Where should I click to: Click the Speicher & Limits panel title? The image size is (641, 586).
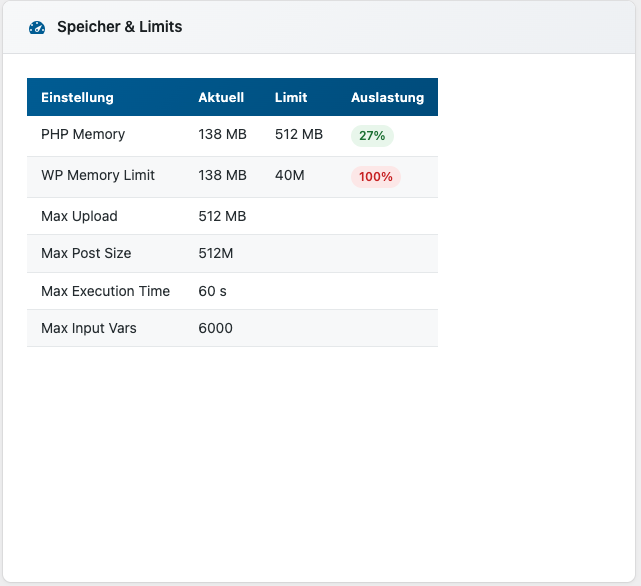click(119, 27)
